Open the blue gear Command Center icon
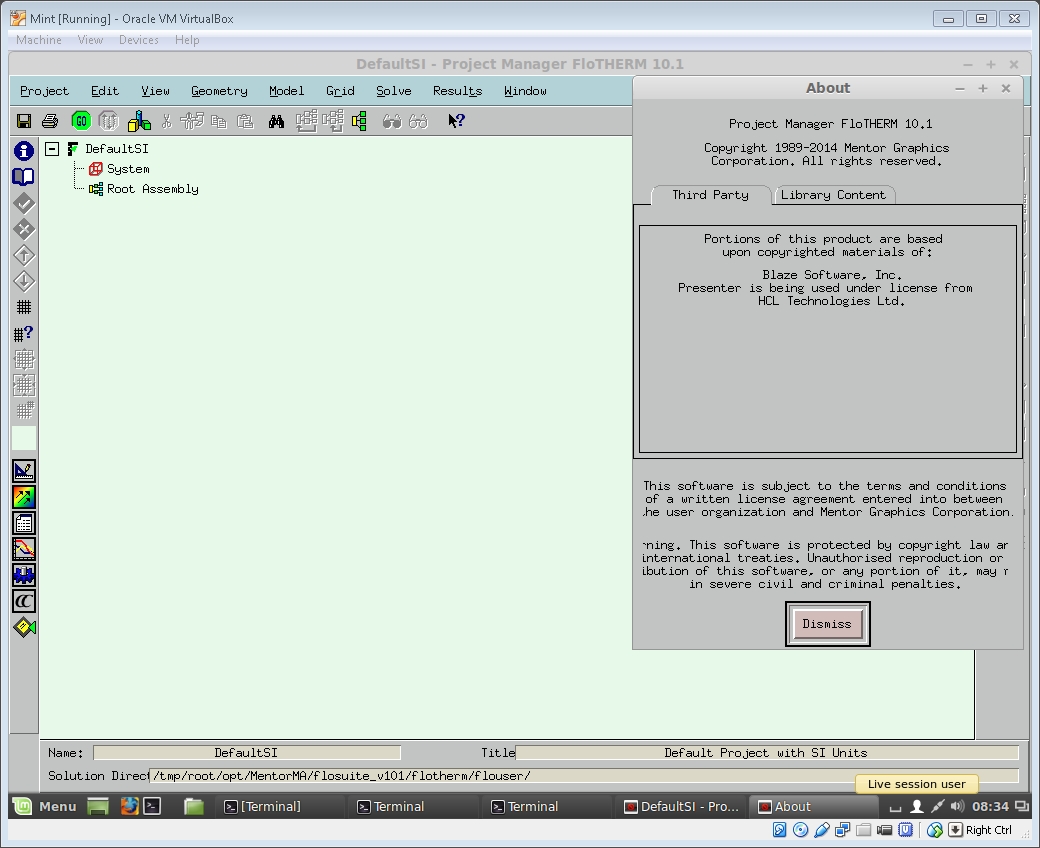This screenshot has height=848, width=1040. click(x=24, y=575)
